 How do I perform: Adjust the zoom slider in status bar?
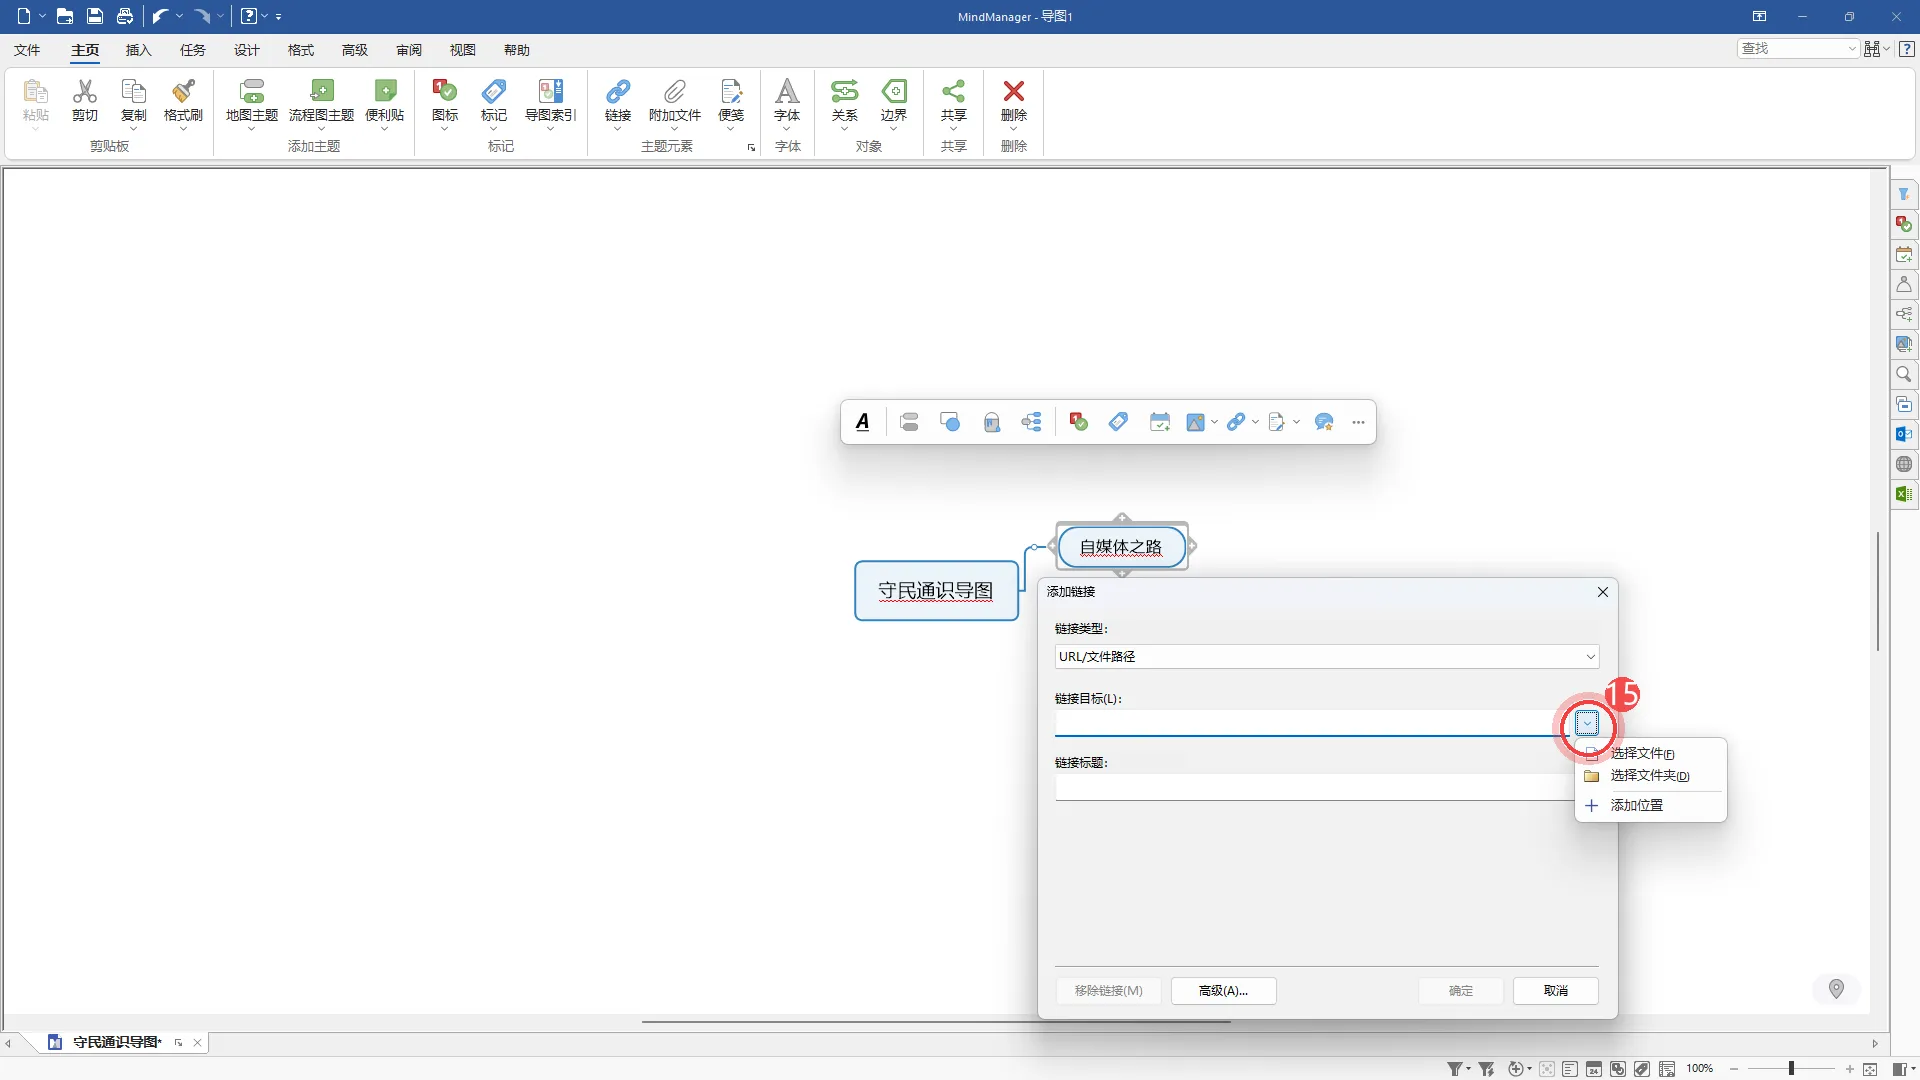click(1791, 1069)
